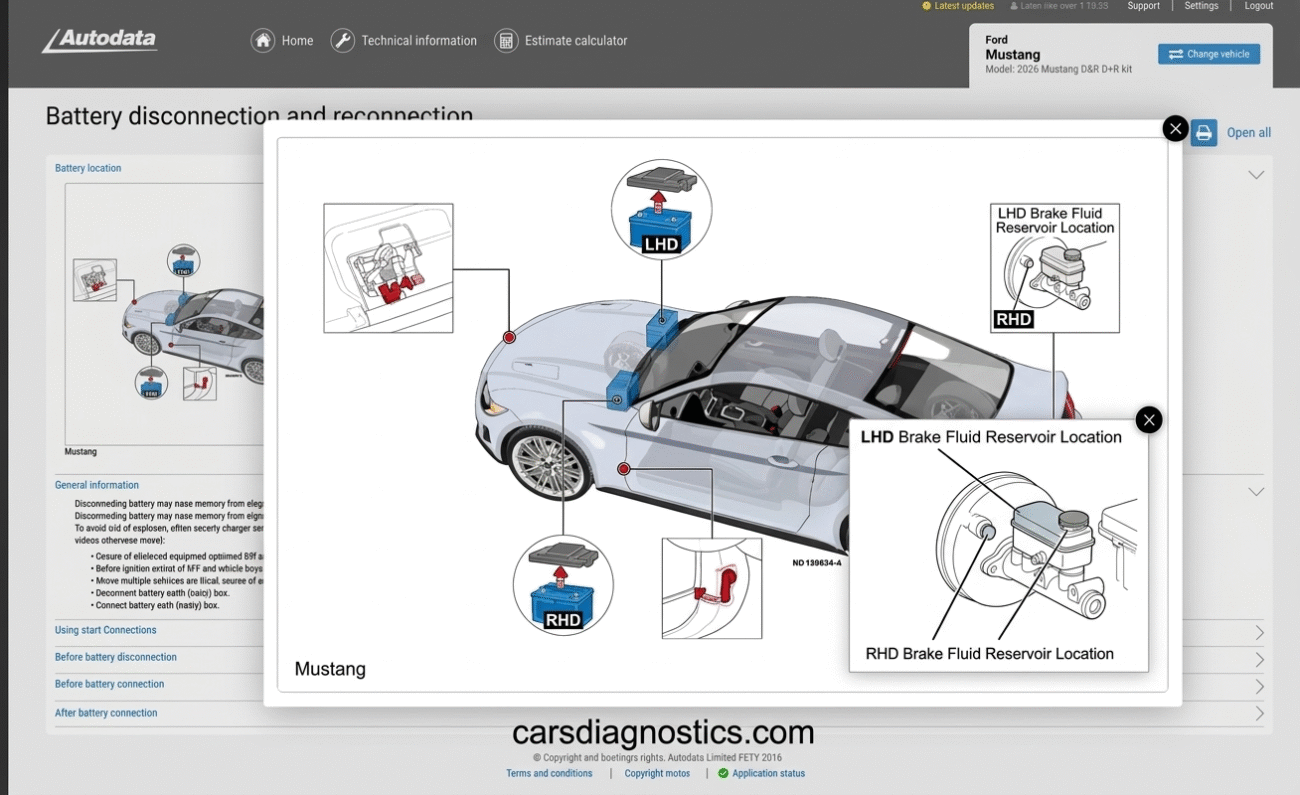
Task: Click the red marker on the car hood
Action: click(509, 338)
